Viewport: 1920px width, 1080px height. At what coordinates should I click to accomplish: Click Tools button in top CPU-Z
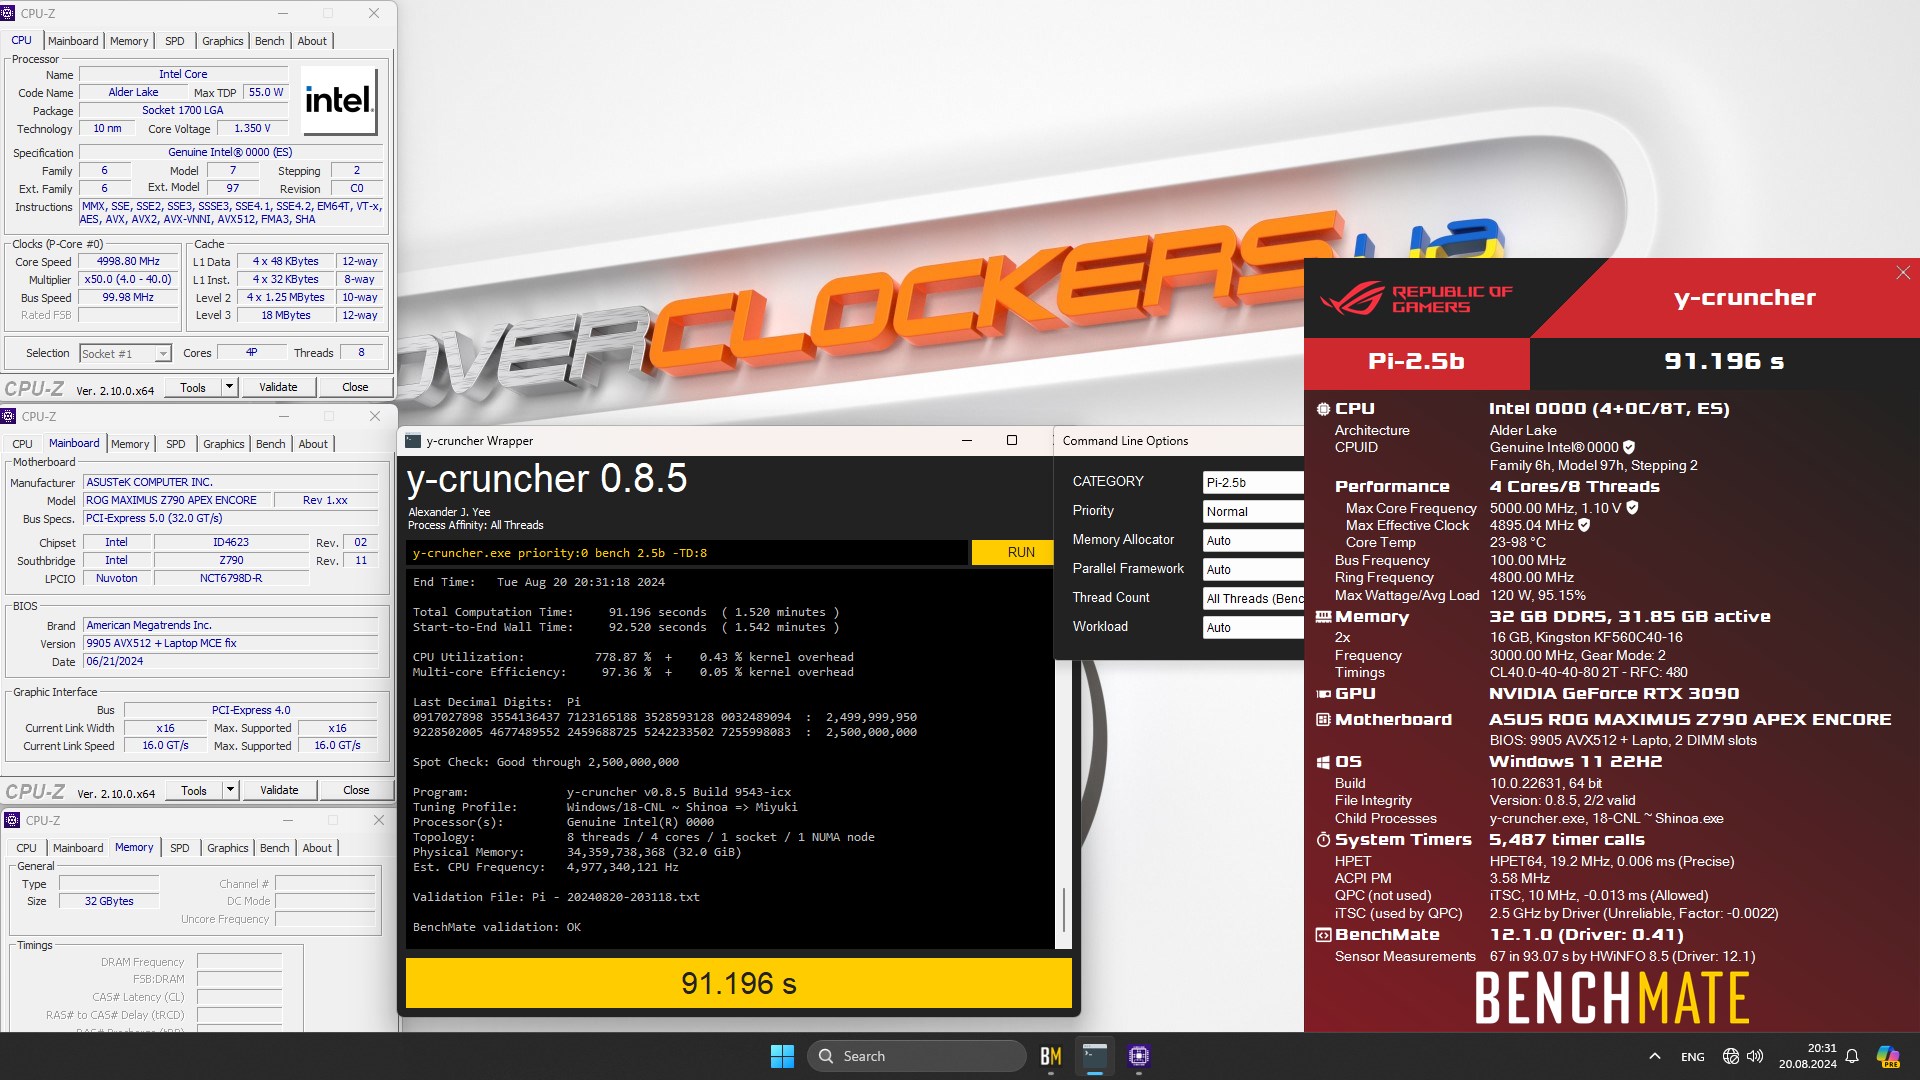193,387
